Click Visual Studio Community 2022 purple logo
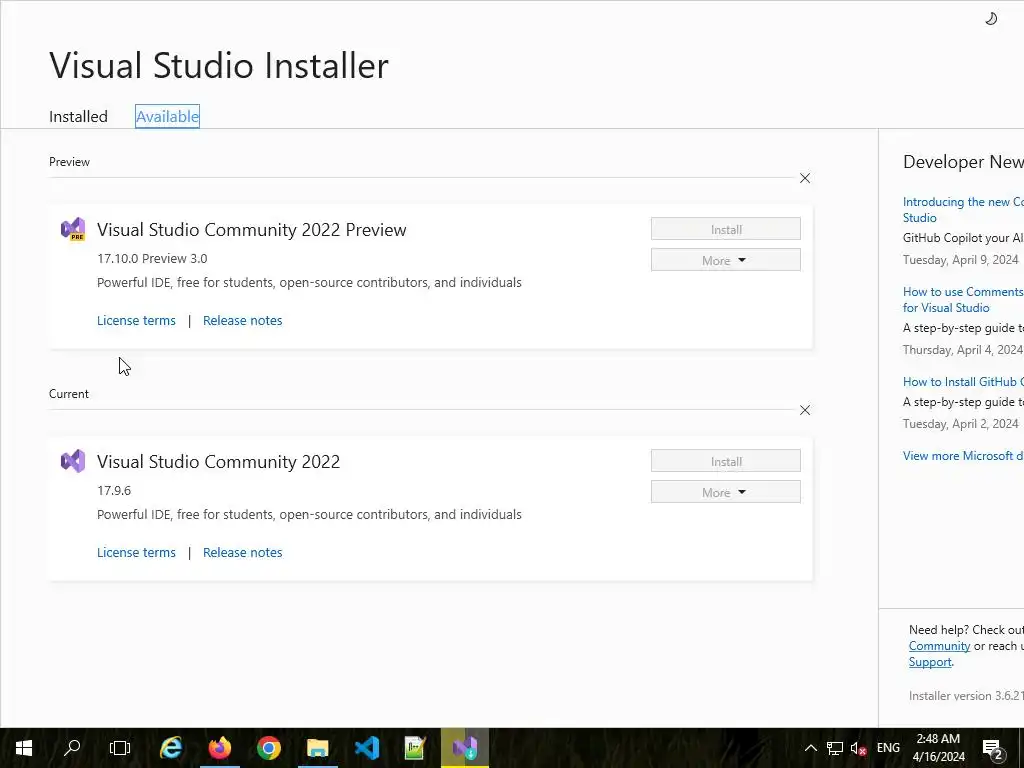Viewport: 1024px width, 768px height. pos(73,461)
